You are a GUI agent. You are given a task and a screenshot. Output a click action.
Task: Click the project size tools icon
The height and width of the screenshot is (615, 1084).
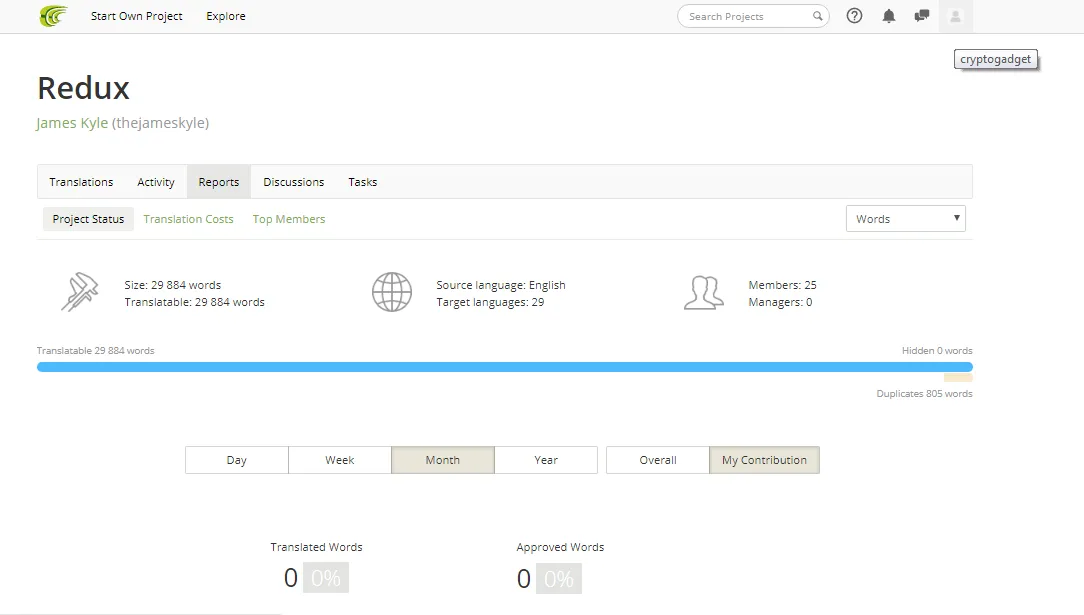(x=80, y=292)
